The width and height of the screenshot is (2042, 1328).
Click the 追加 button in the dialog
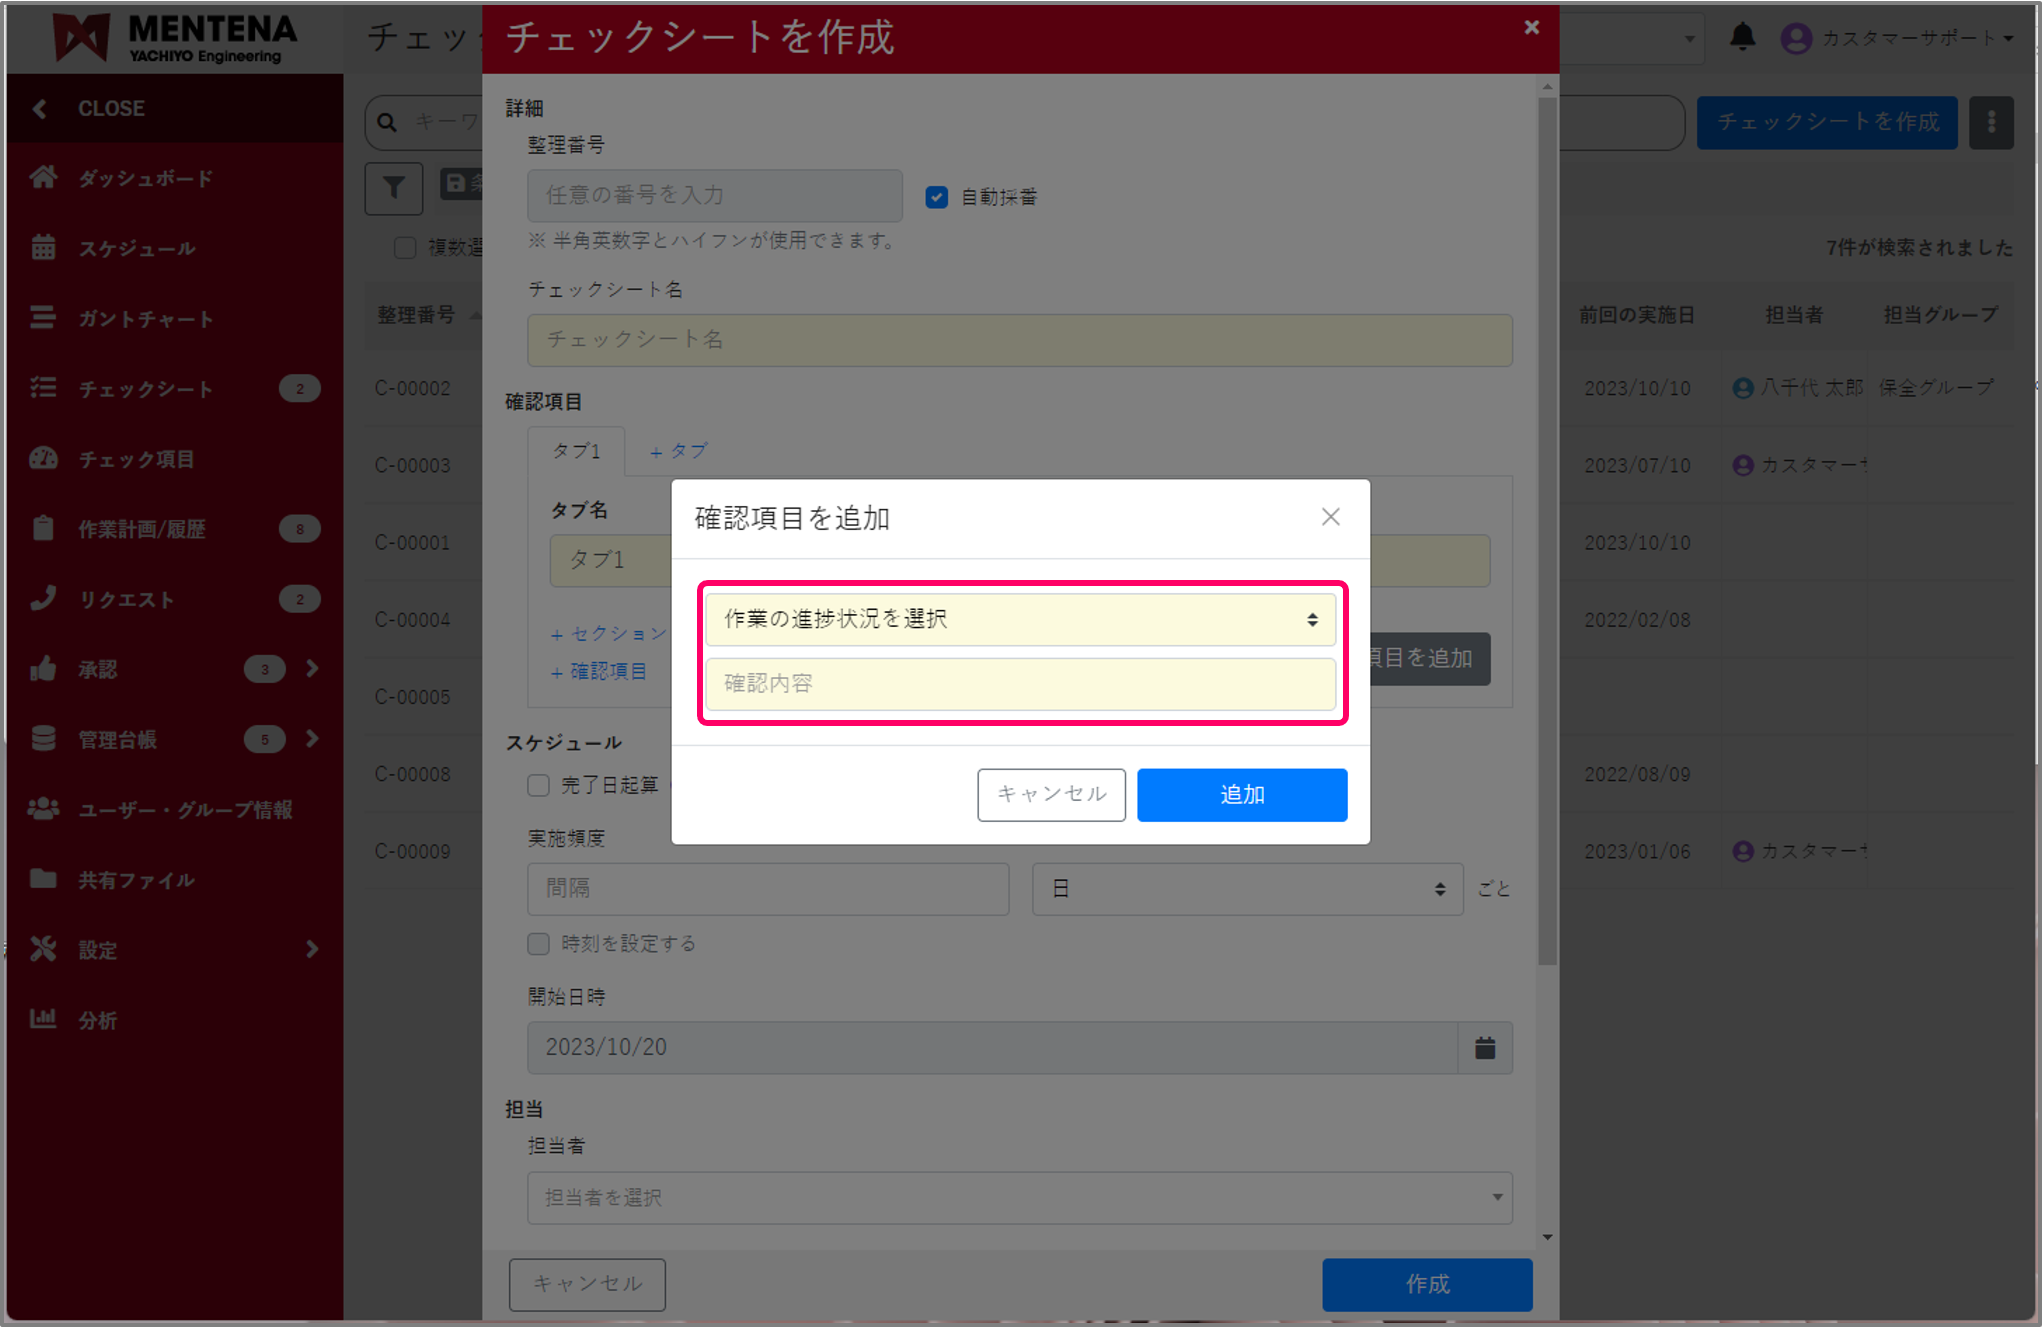click(x=1241, y=795)
